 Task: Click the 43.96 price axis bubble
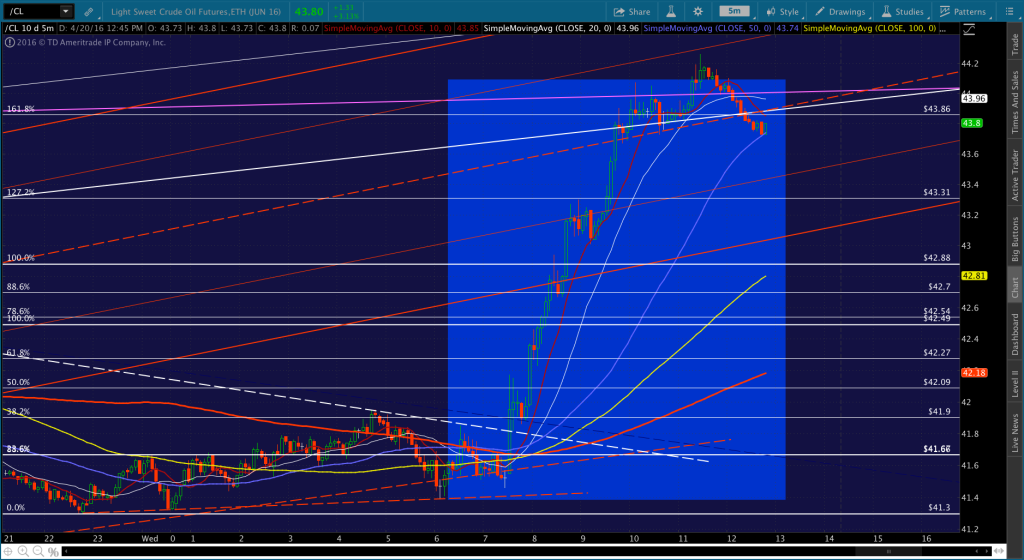(974, 99)
